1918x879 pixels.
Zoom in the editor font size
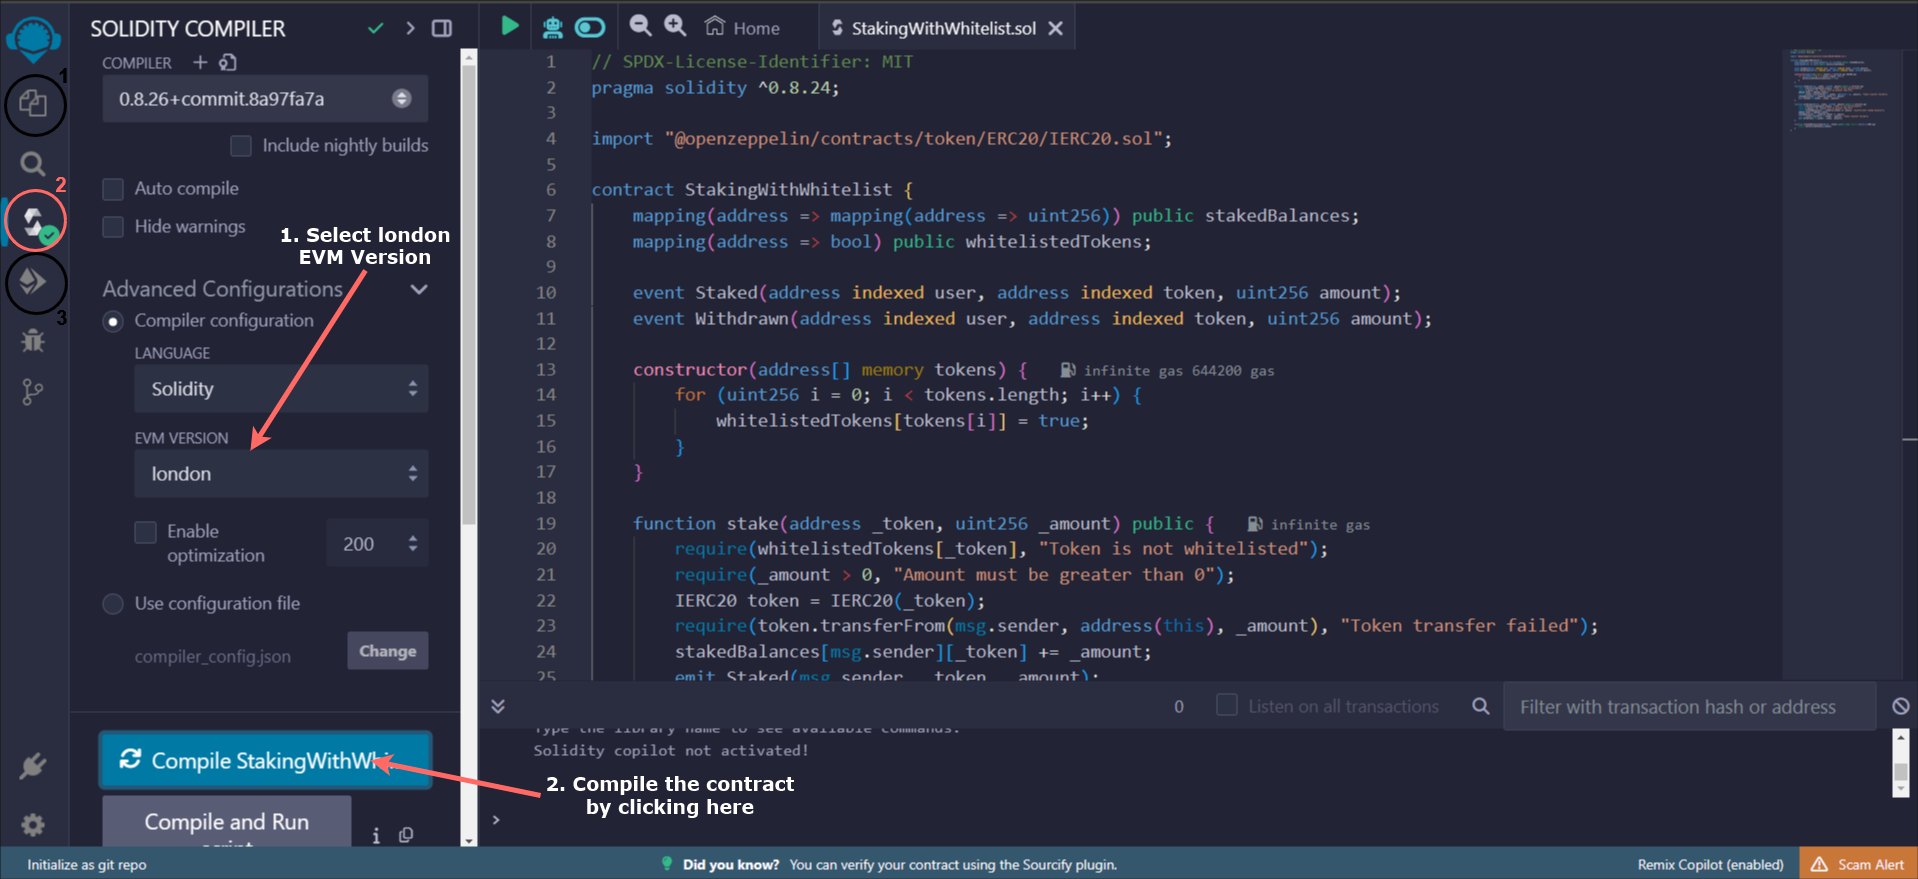[x=676, y=27]
